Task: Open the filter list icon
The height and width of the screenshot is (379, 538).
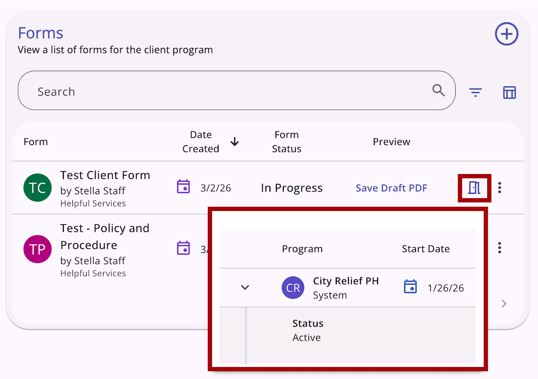Action: coord(476,92)
